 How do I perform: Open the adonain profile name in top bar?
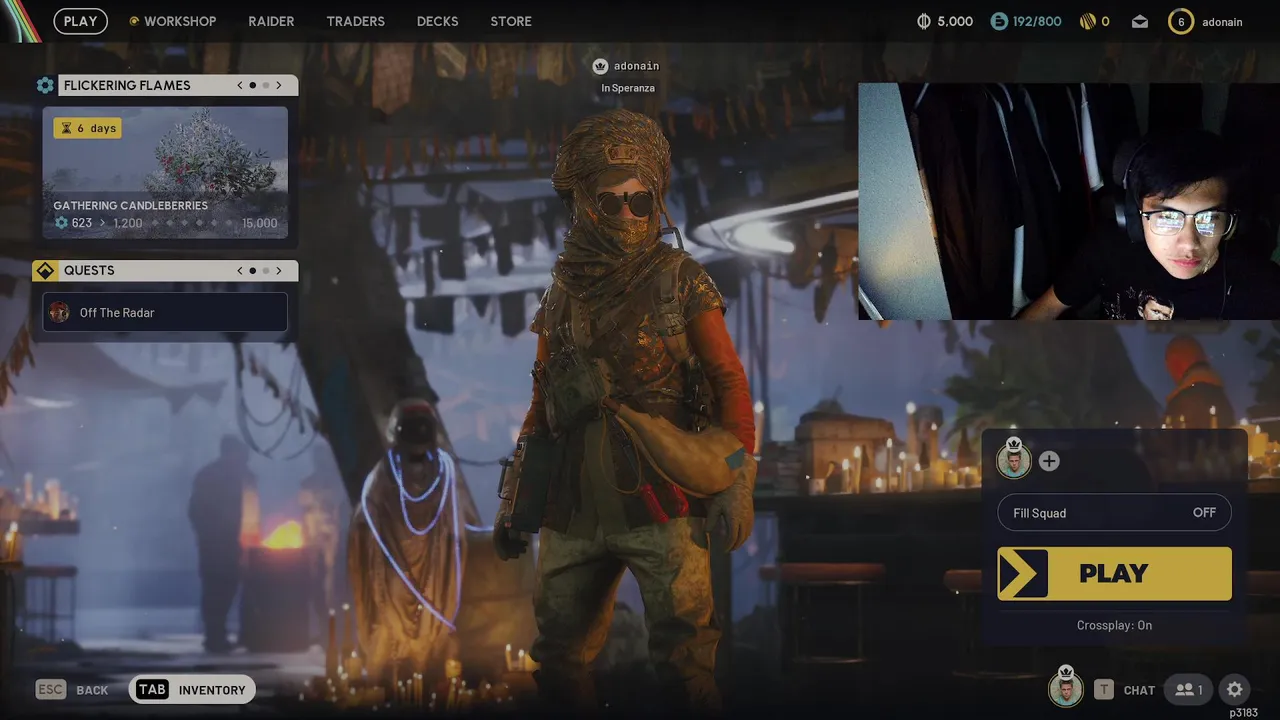point(1222,21)
